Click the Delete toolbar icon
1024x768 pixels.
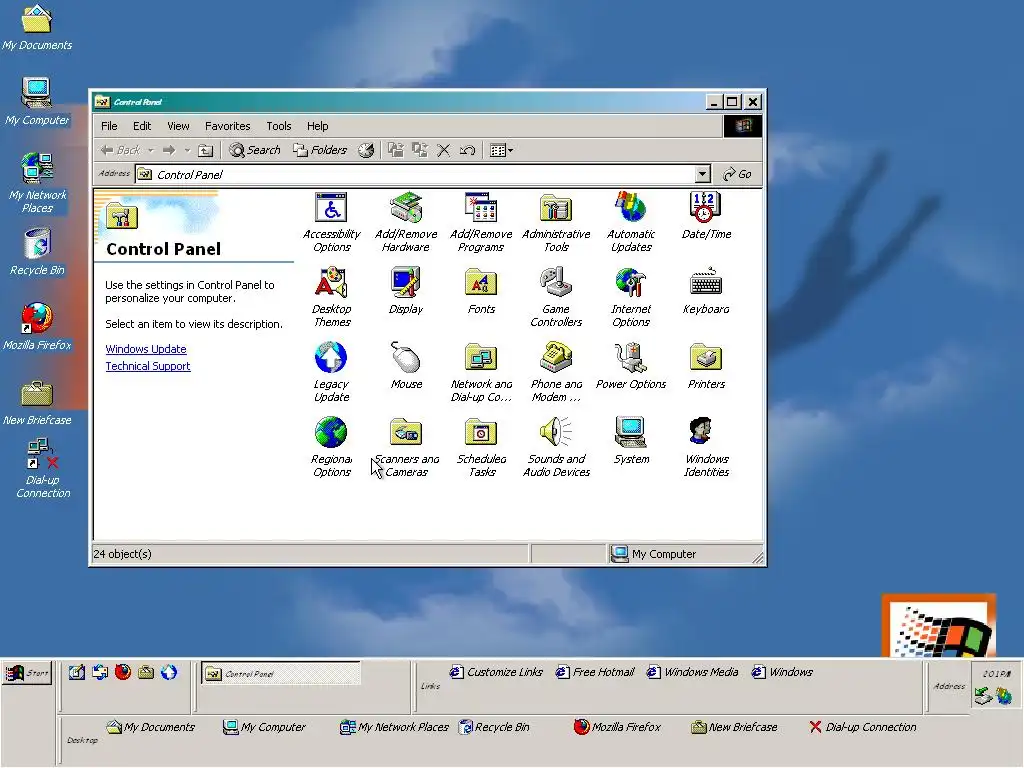pos(443,150)
